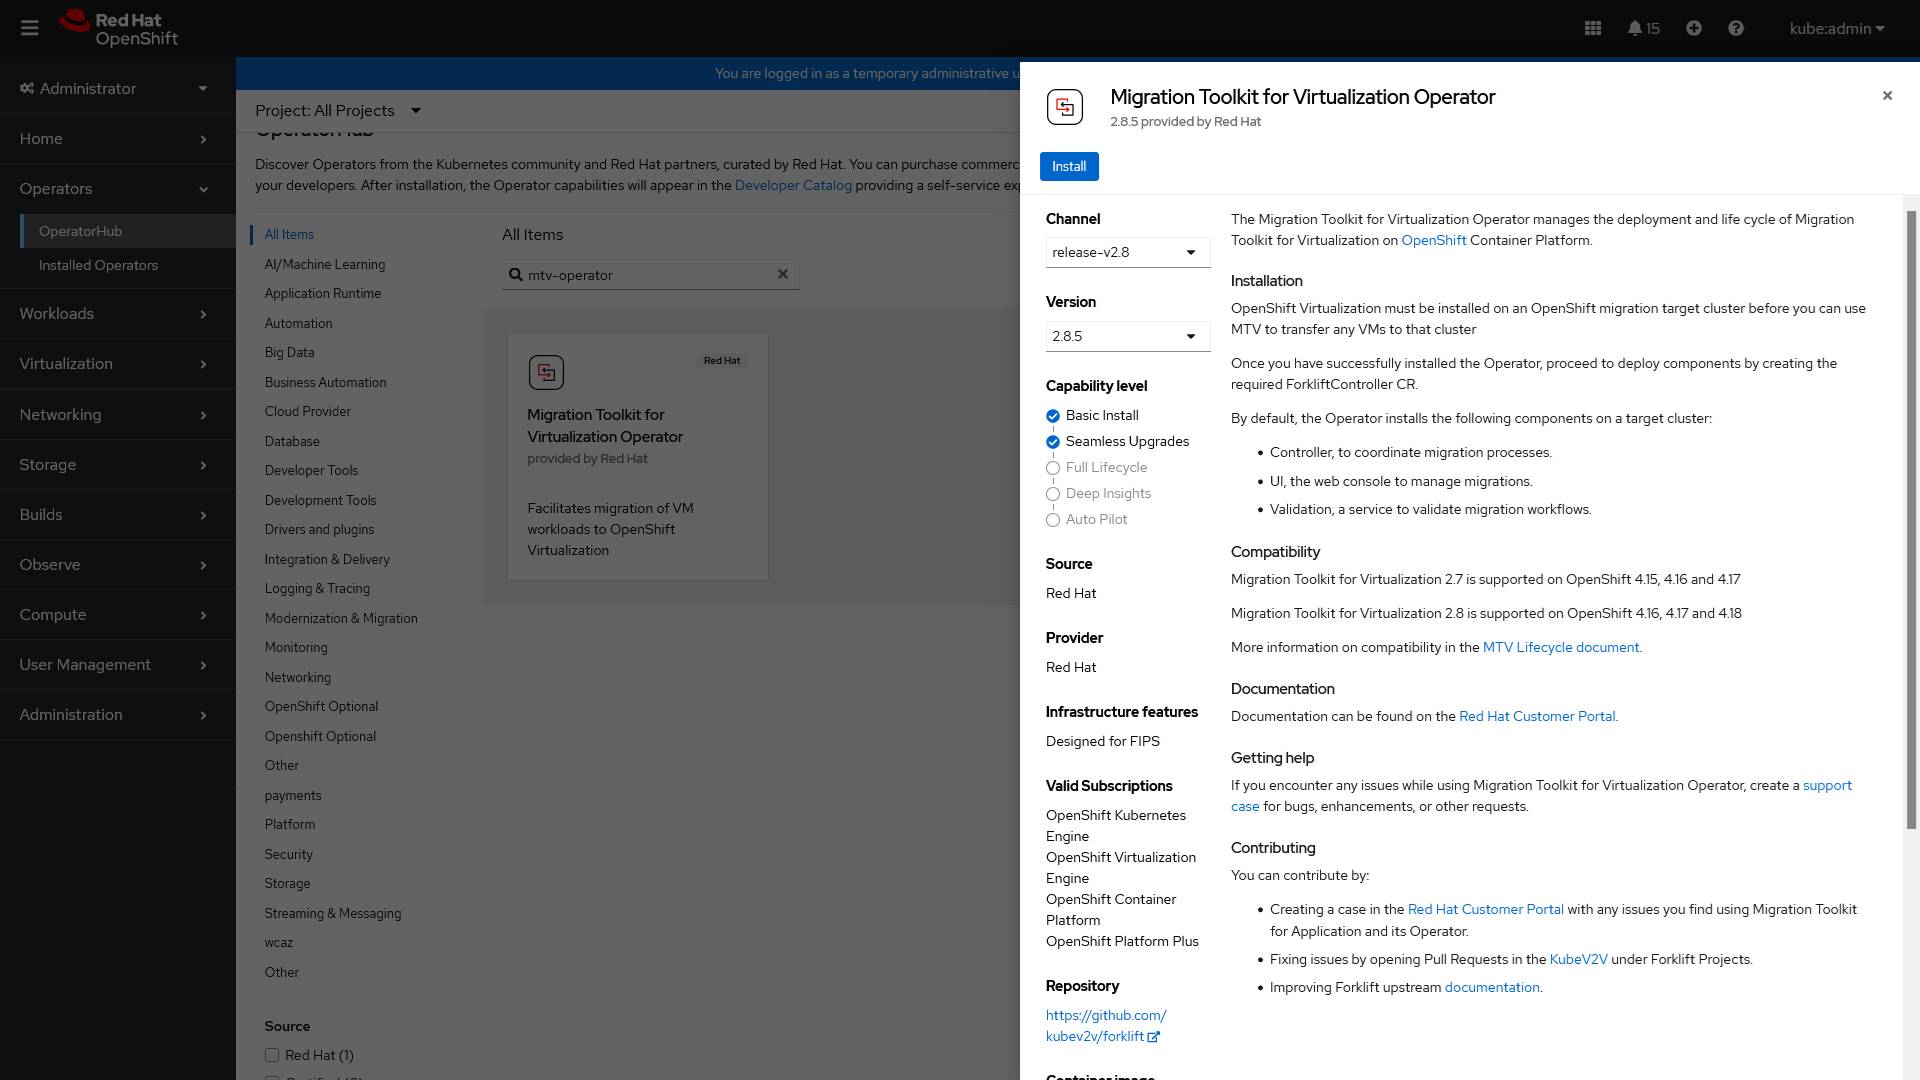Open the hamburger navigation menu
This screenshot has width=1920, height=1080.
(x=30, y=28)
